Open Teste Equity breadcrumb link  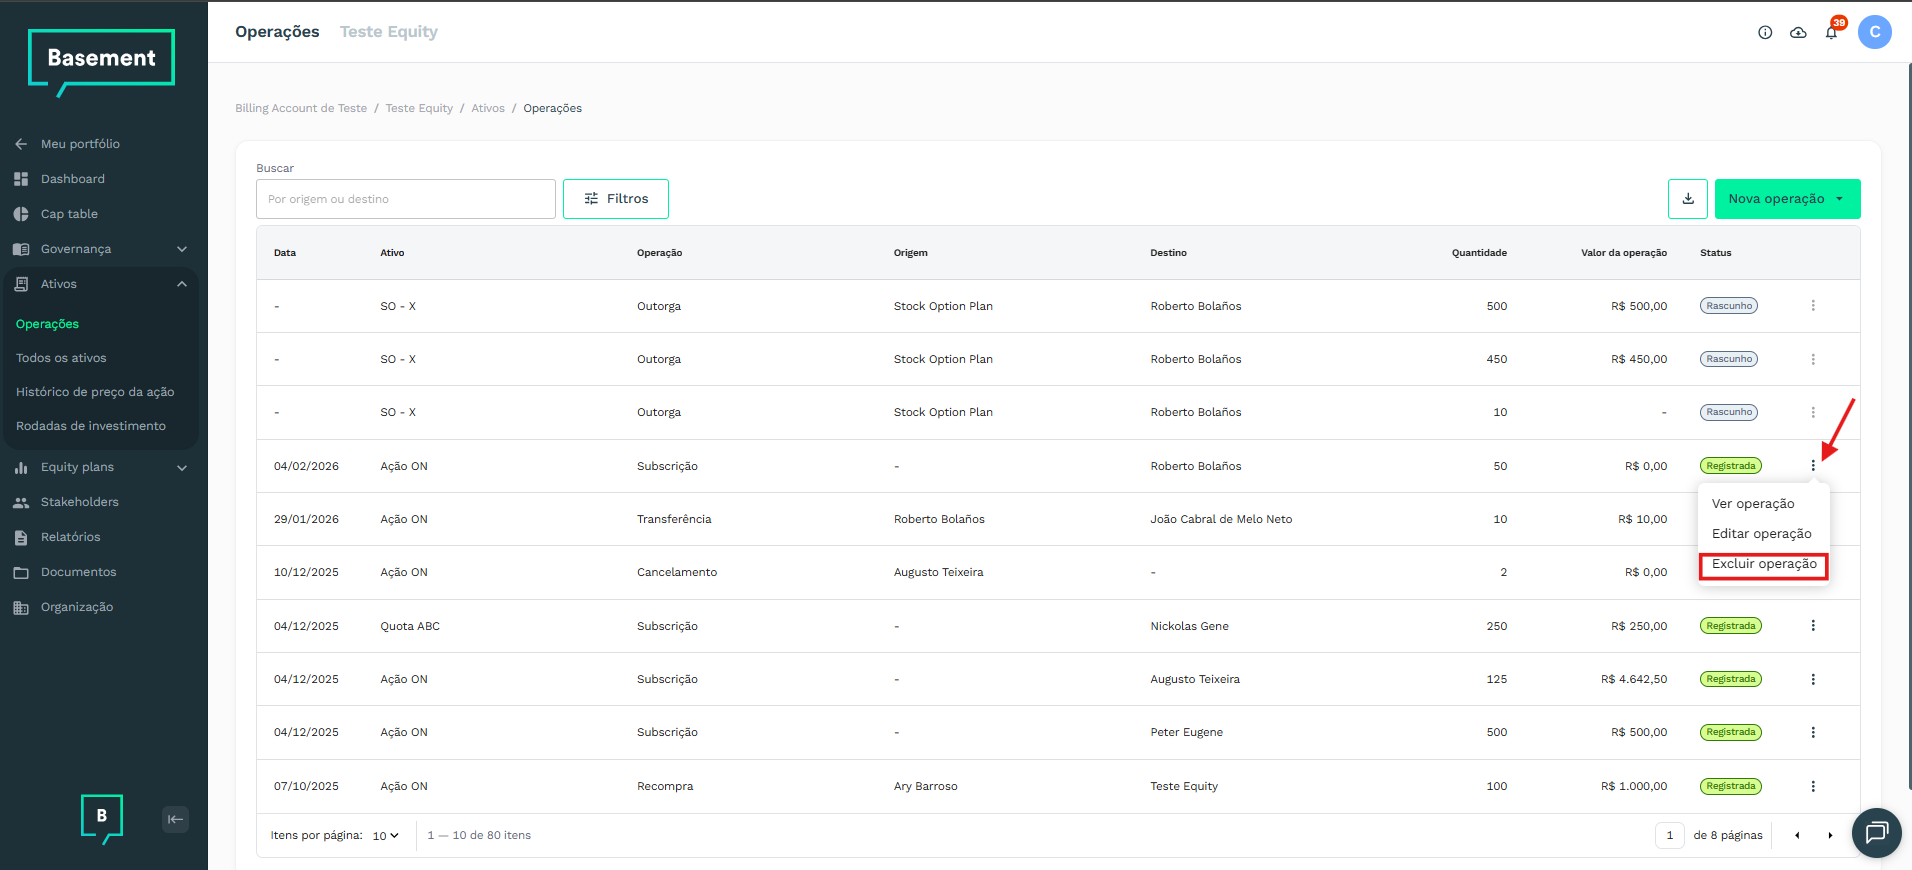click(x=419, y=108)
